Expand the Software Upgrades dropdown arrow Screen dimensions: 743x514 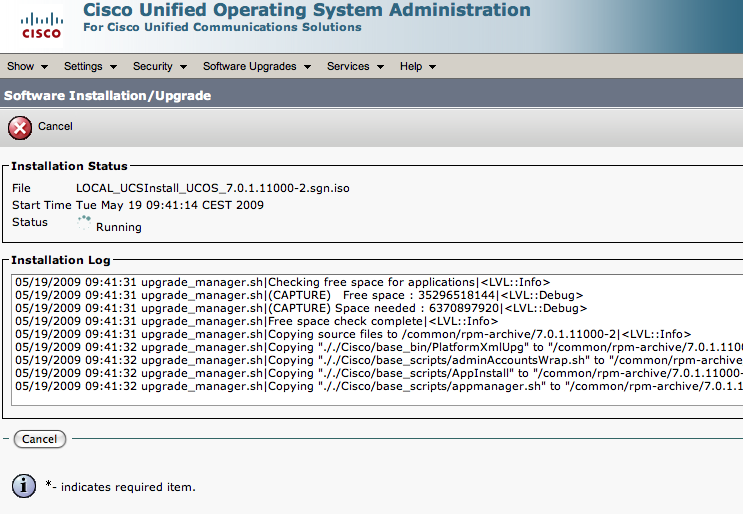(308, 67)
